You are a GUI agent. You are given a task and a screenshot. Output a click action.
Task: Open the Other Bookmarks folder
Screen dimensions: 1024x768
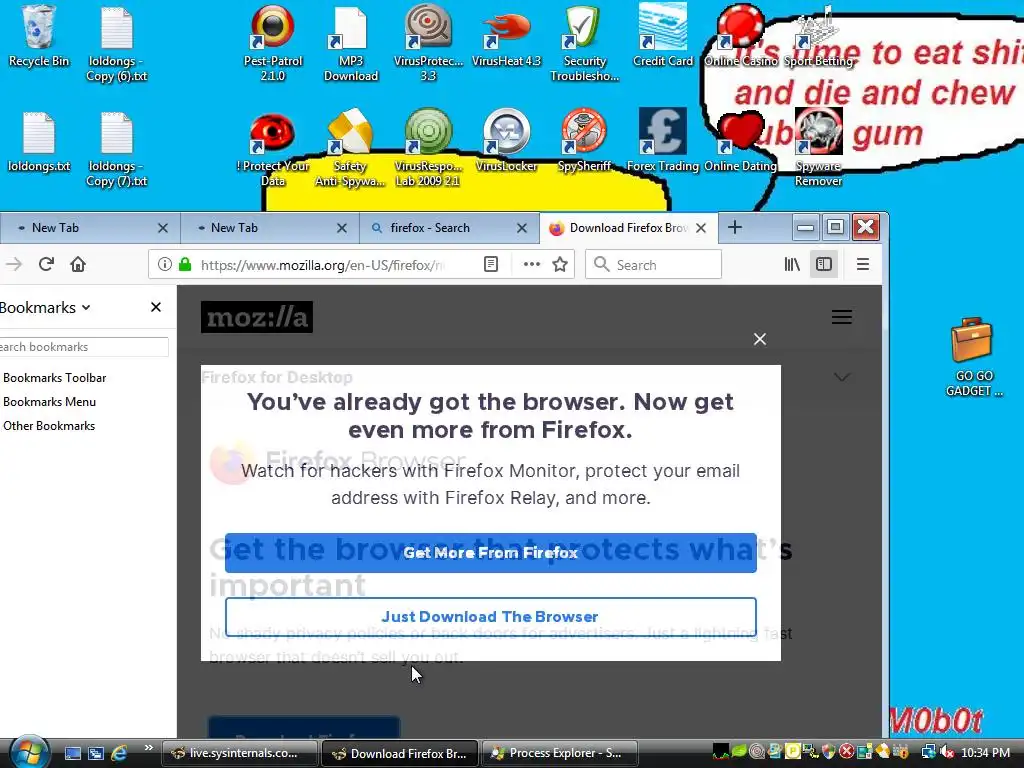click(49, 426)
